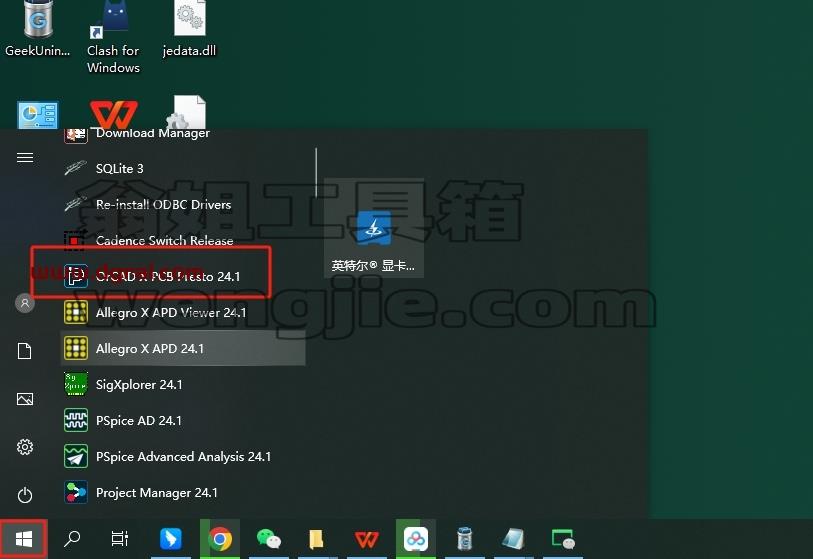Open File Explorer on taskbar
This screenshot has height=559, width=813.
pos(317,539)
